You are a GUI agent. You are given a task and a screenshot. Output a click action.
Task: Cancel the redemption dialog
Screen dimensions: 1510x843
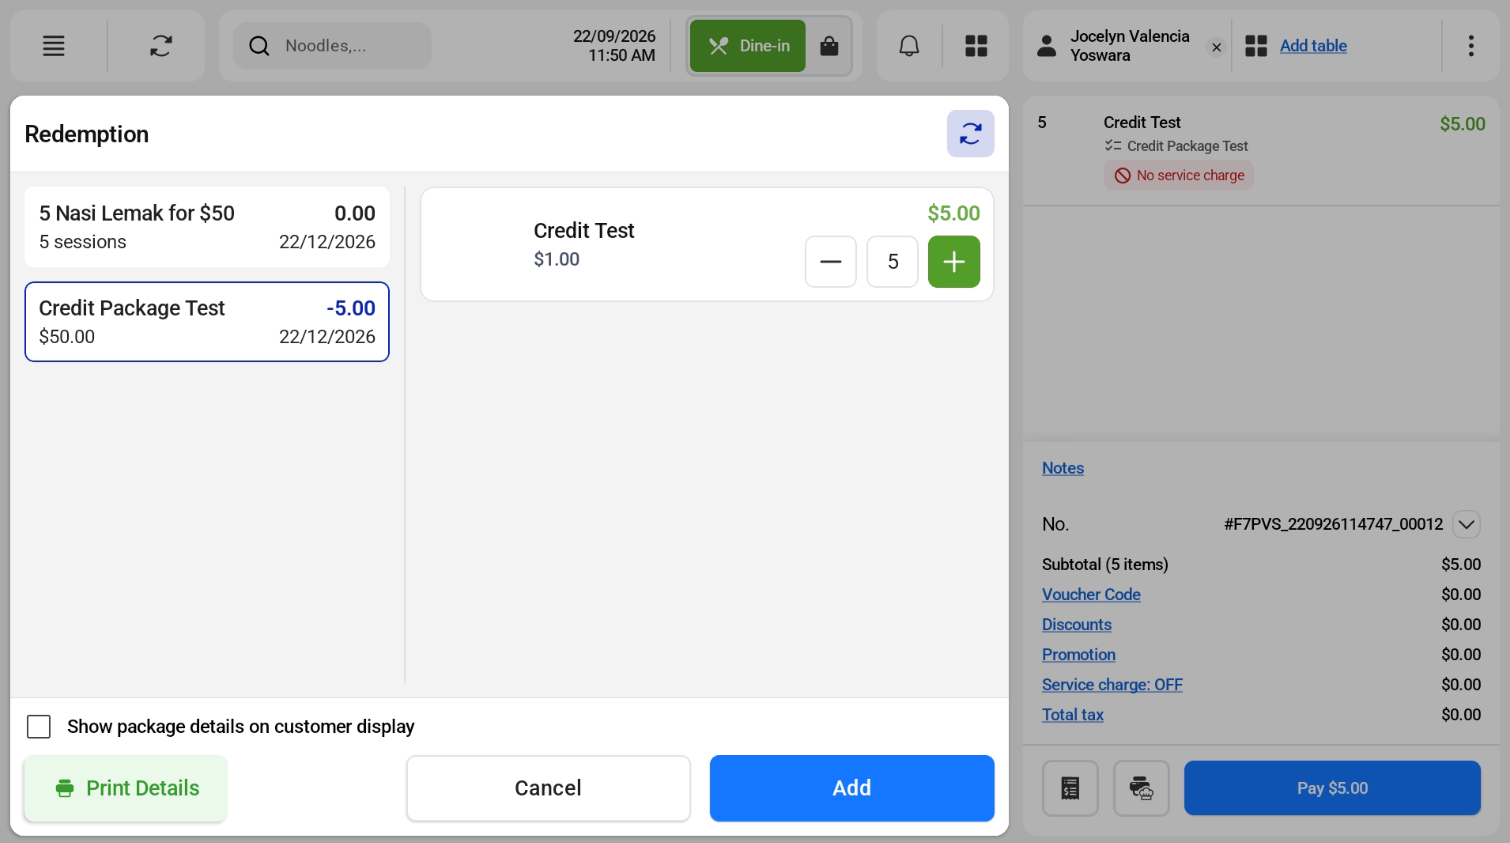pos(548,789)
